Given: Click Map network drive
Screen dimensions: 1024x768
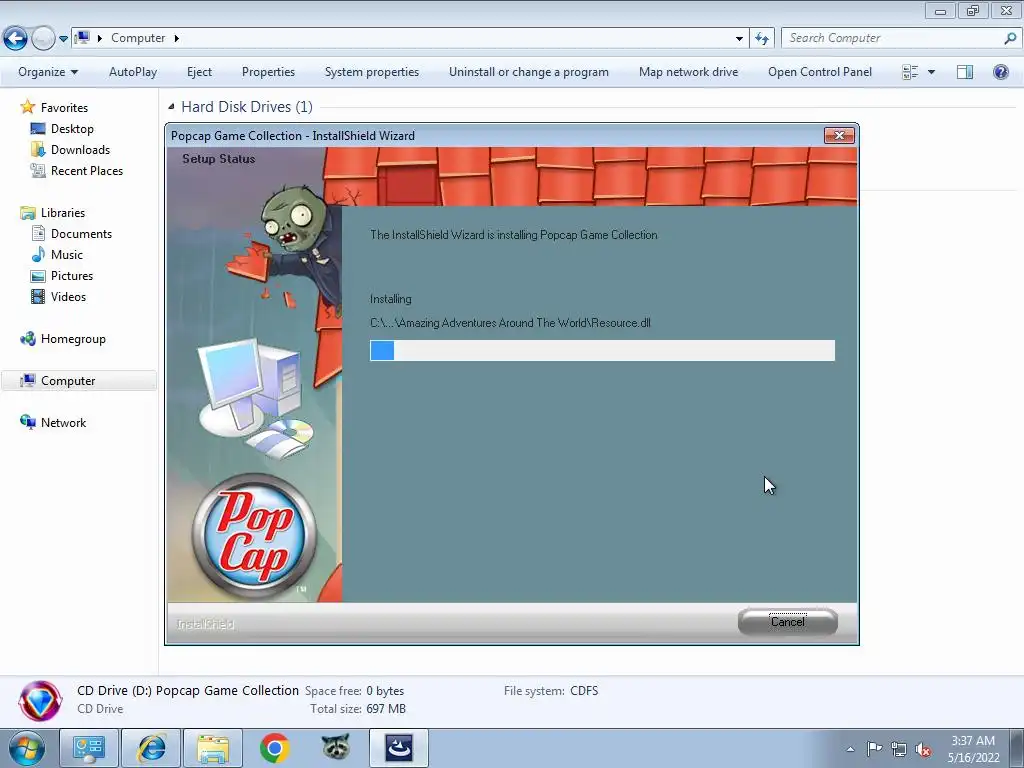Looking at the screenshot, I should click(x=688, y=72).
